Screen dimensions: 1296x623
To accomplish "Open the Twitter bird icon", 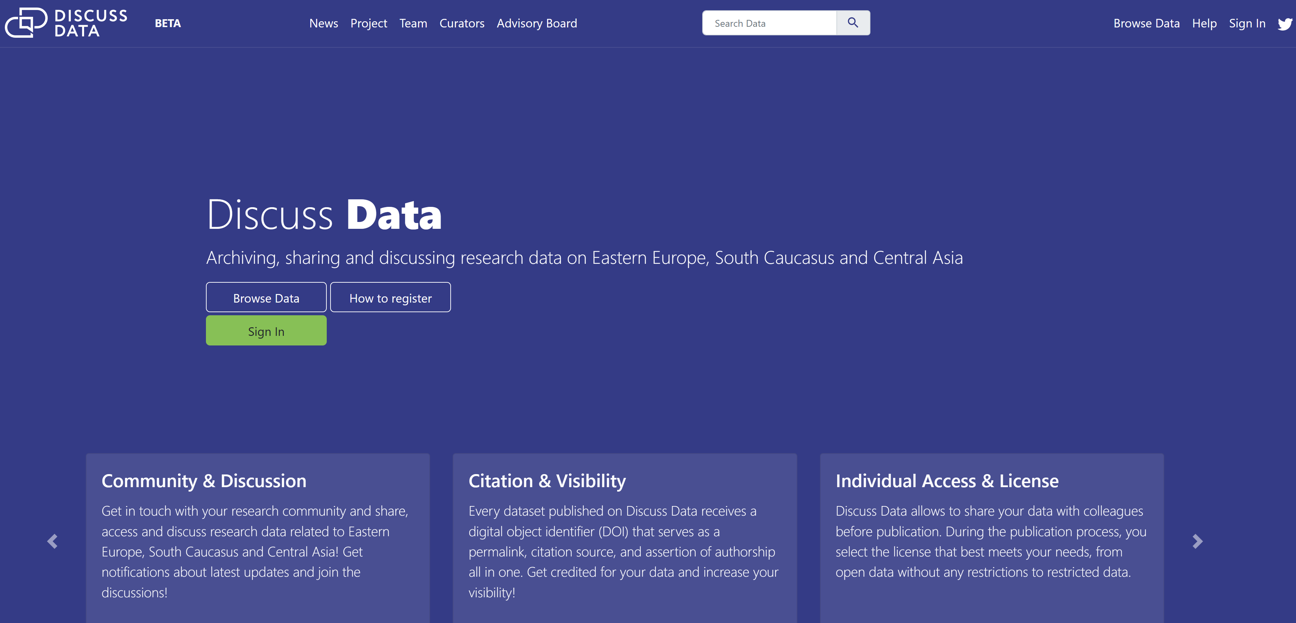I will 1285,23.
